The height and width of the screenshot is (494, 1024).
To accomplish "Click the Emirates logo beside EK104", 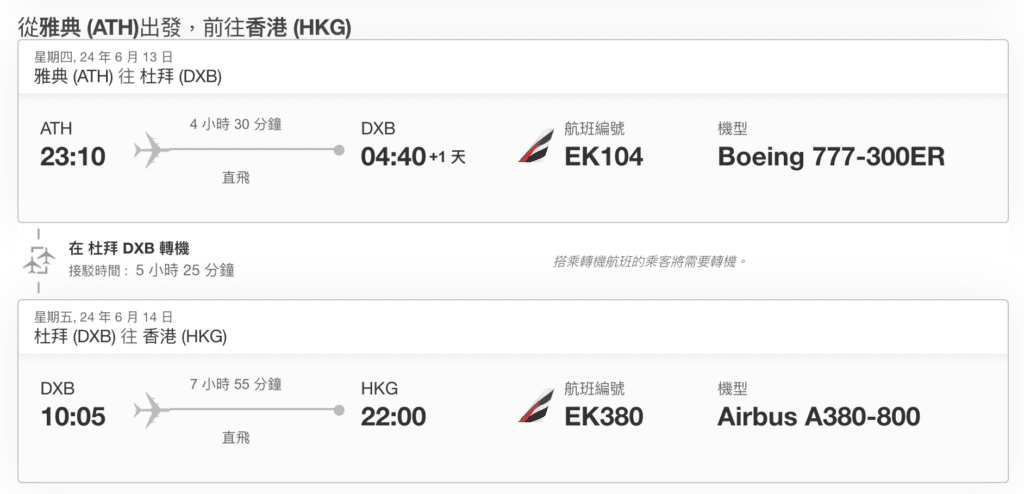I will coord(537,146).
